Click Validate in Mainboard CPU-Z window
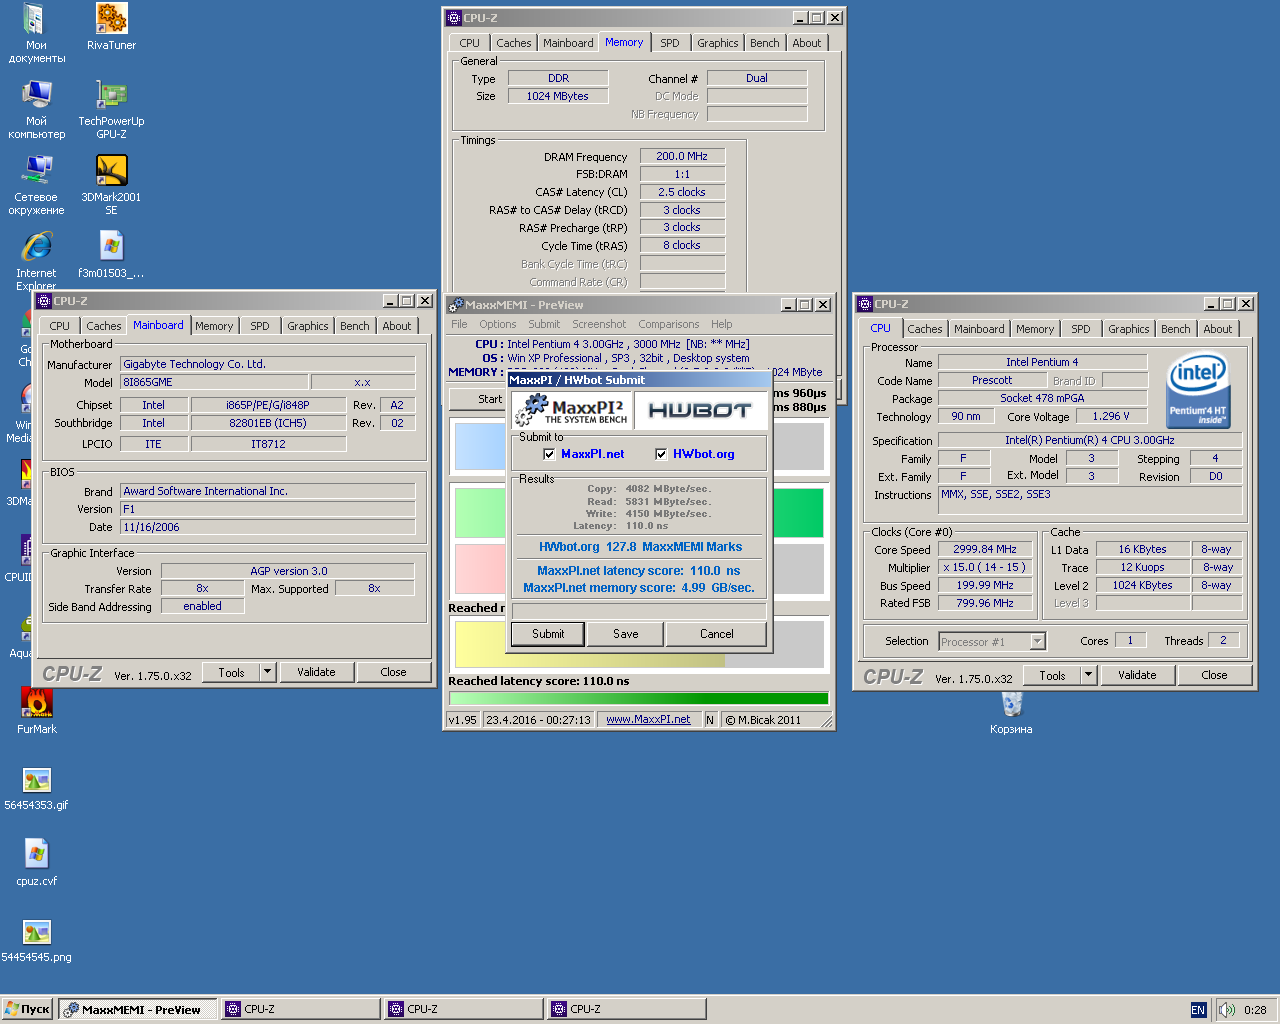 (316, 672)
